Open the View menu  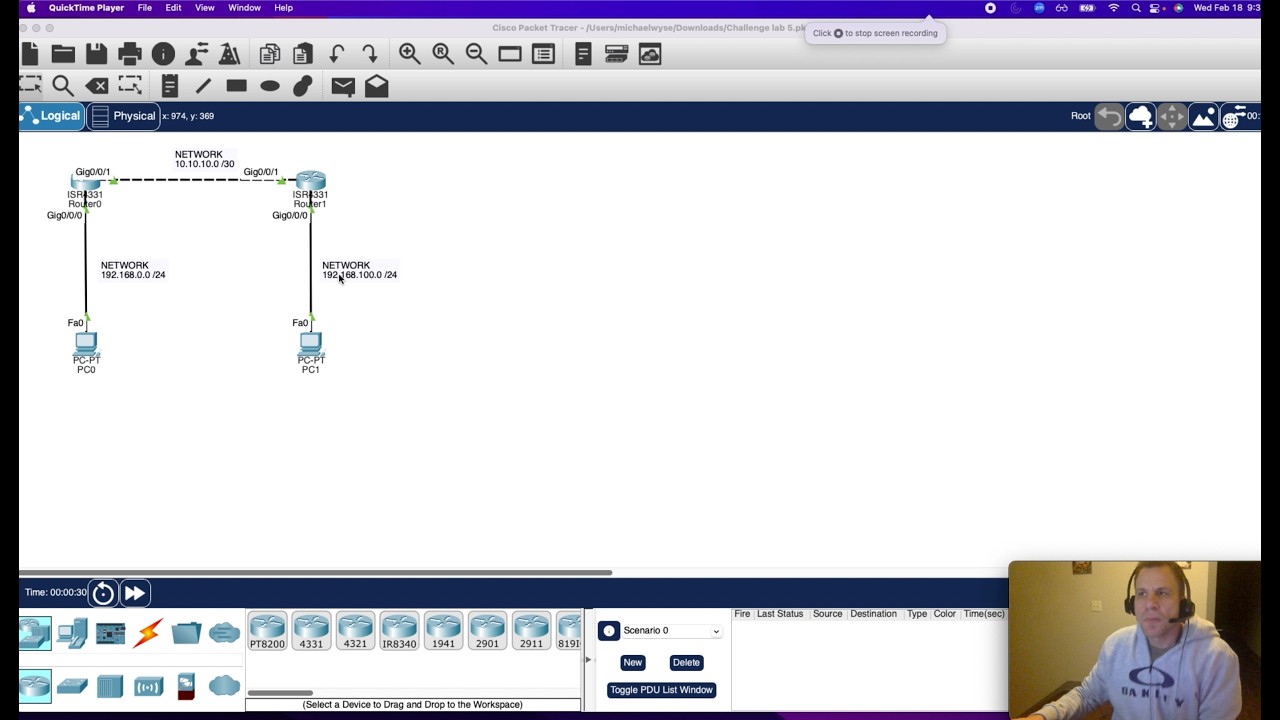pyautogui.click(x=204, y=8)
